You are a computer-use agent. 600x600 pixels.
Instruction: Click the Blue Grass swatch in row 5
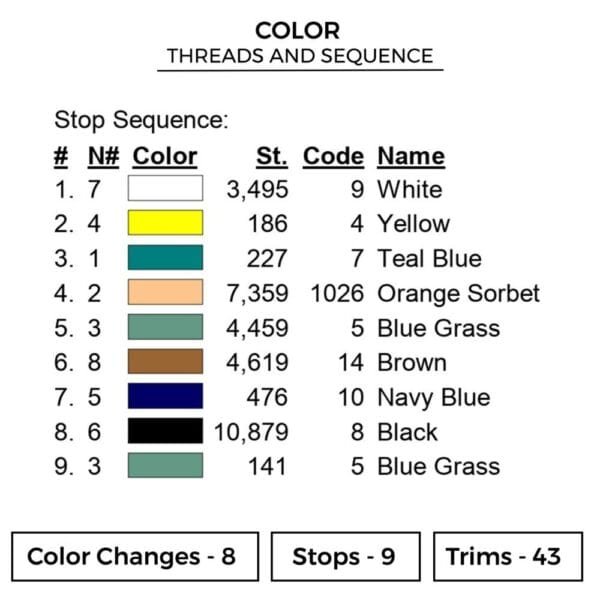point(165,327)
